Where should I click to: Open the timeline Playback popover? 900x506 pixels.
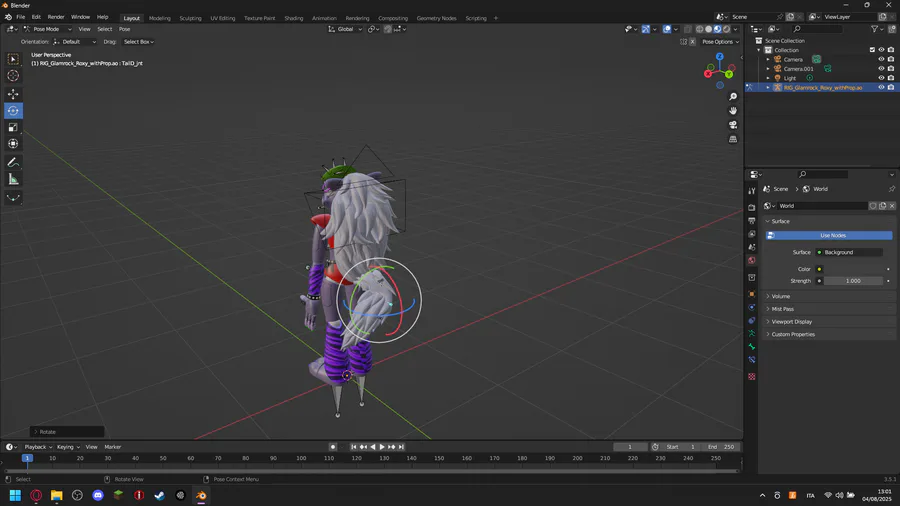(37, 447)
